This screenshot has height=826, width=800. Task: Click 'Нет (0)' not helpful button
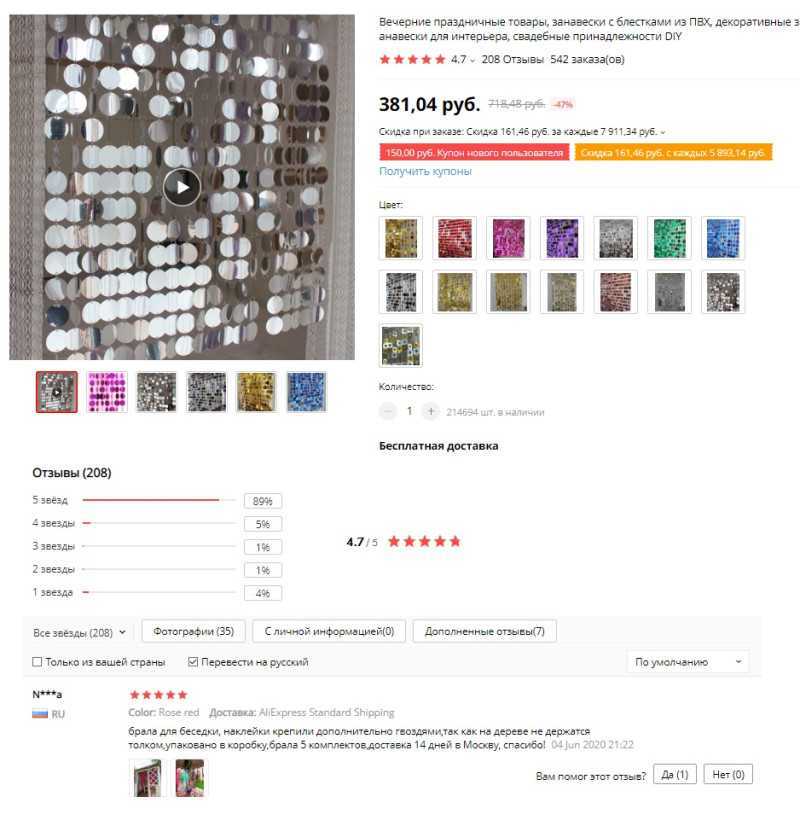pyautogui.click(x=728, y=774)
